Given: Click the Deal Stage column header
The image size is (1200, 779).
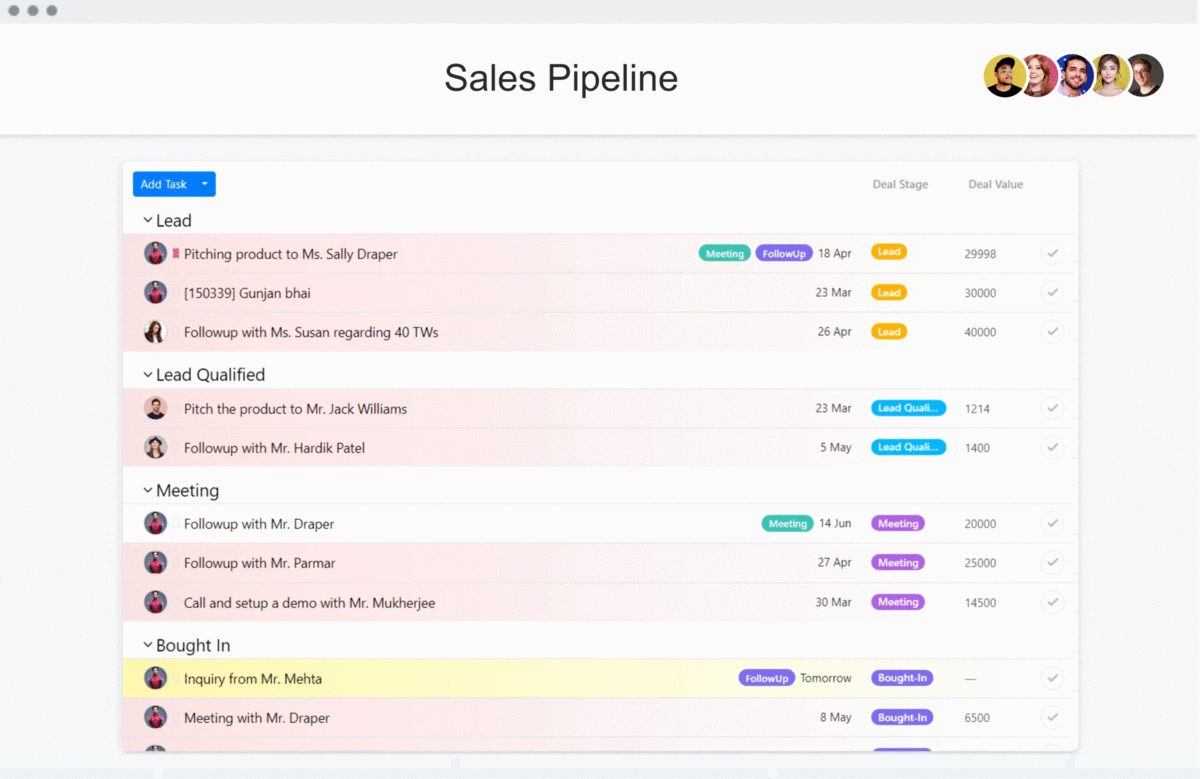Looking at the screenshot, I should click(x=899, y=184).
